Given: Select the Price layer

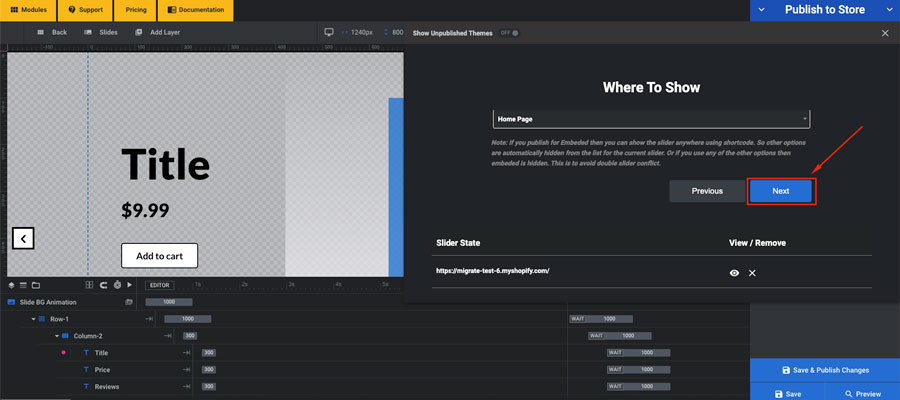Looking at the screenshot, I should pyautogui.click(x=102, y=370).
